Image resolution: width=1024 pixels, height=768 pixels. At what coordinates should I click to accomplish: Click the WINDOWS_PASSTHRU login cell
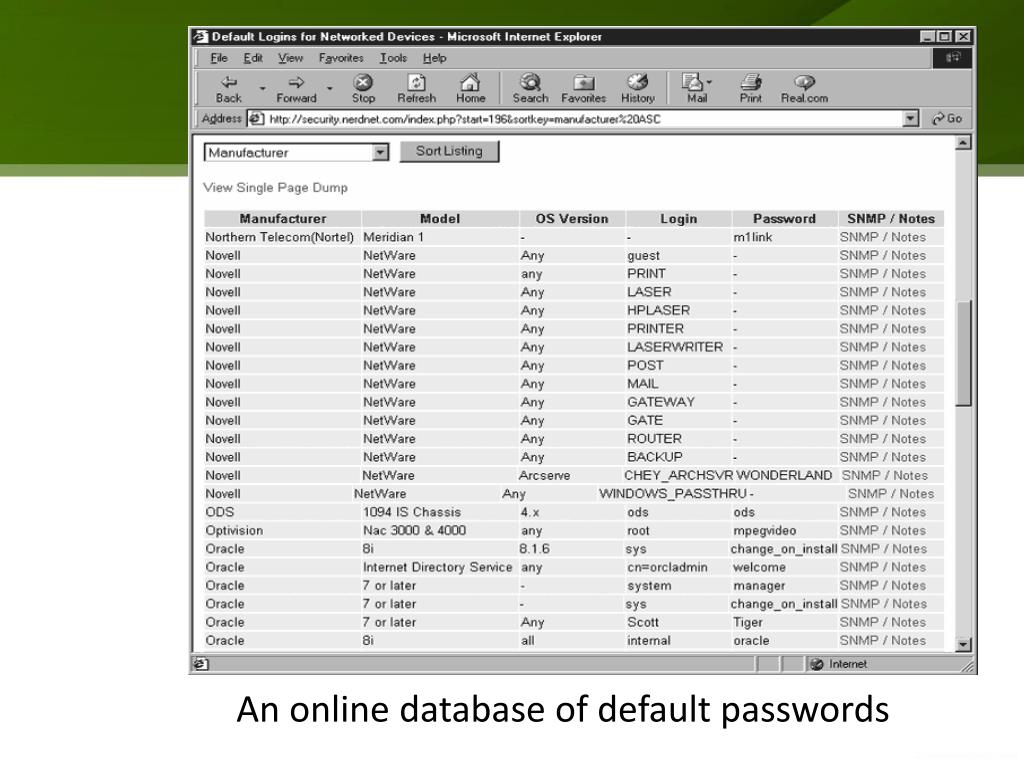(x=673, y=494)
